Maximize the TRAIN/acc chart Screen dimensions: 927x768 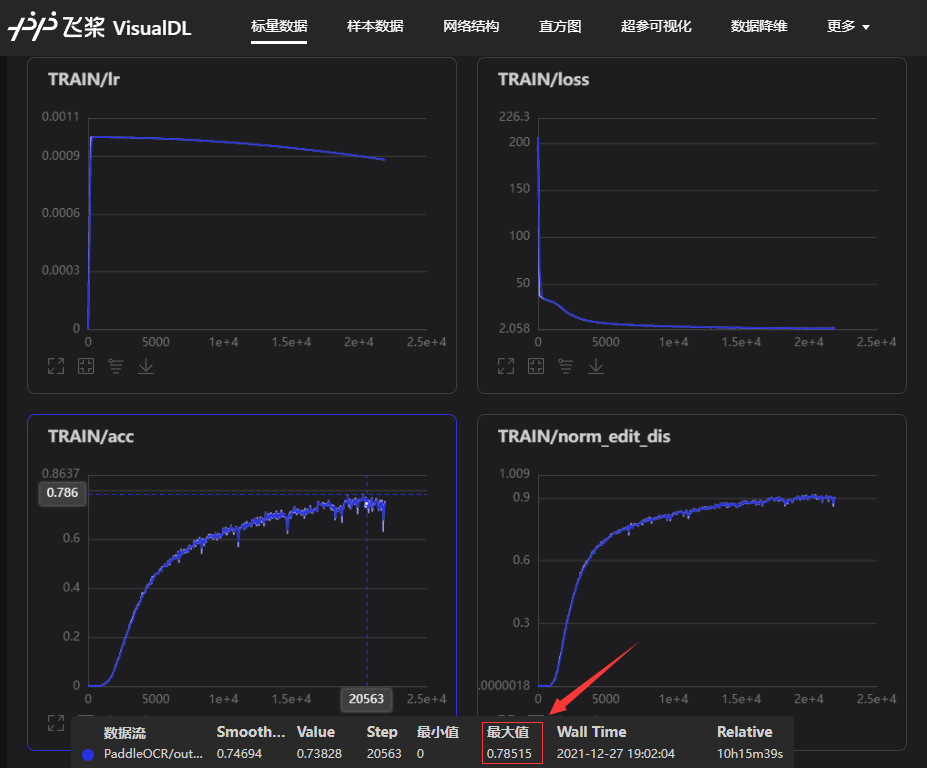(x=56, y=722)
